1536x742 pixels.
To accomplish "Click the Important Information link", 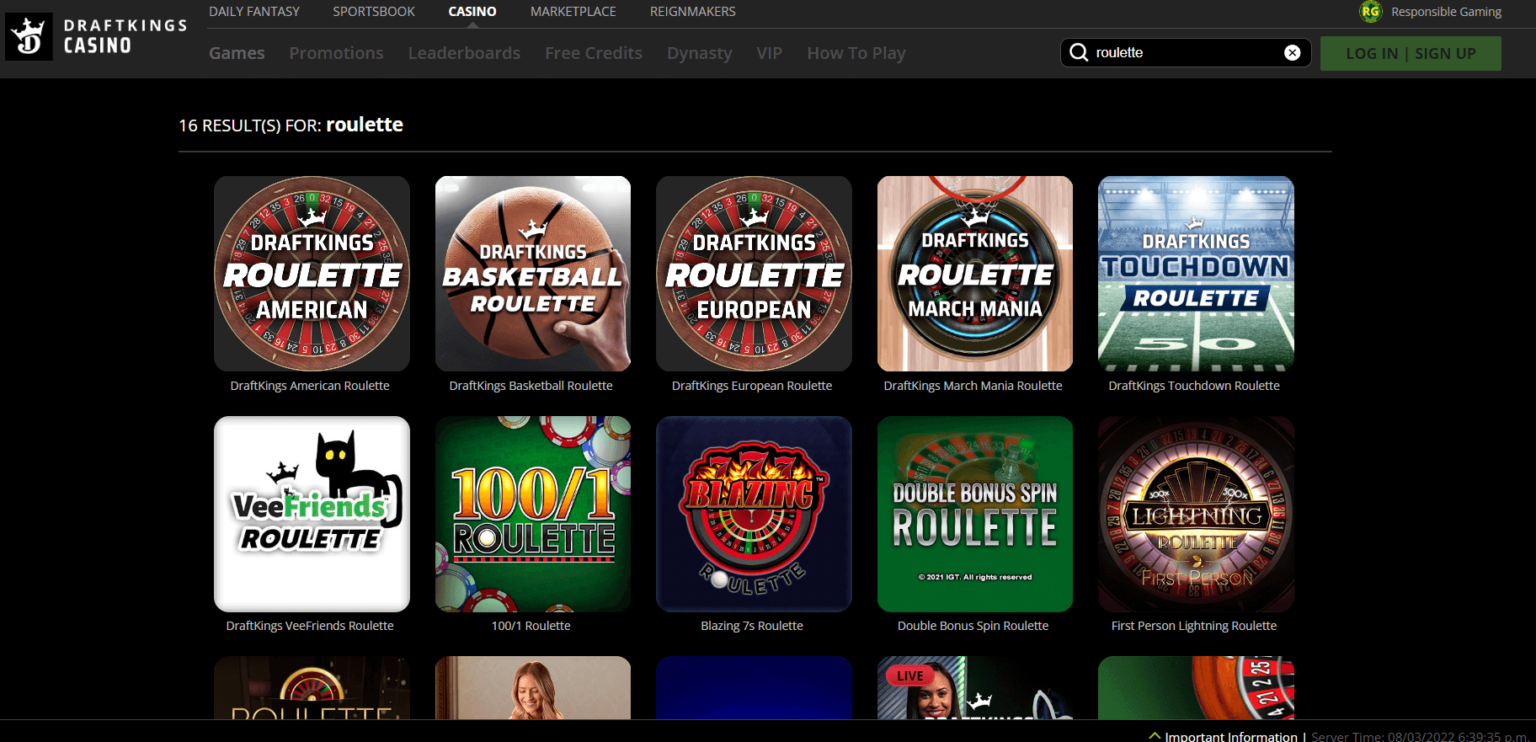I will point(1231,736).
